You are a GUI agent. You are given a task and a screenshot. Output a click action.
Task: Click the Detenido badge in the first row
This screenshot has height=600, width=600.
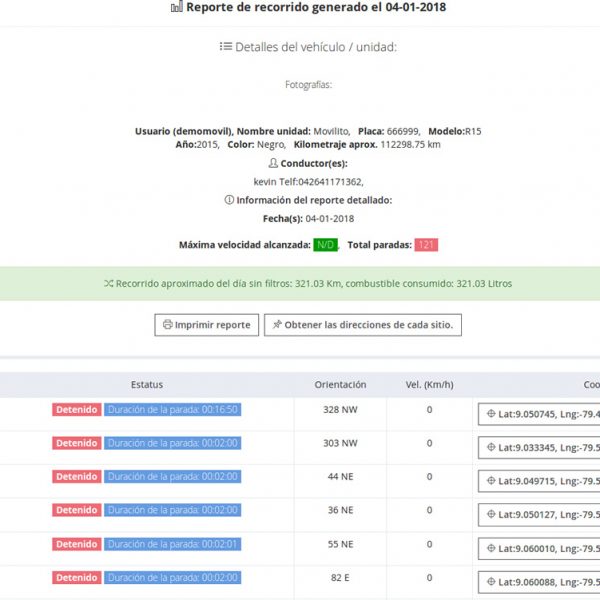pos(77,409)
